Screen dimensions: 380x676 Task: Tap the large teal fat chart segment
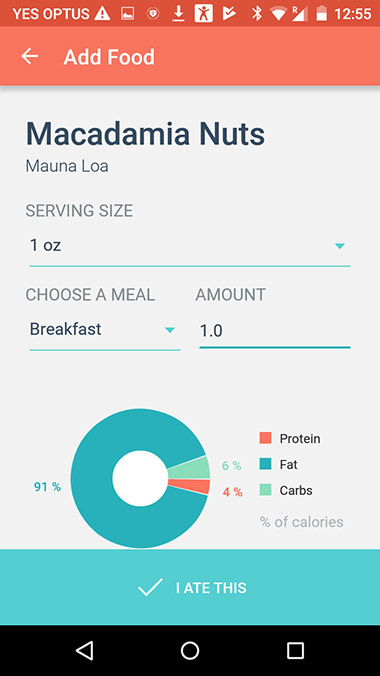(x=93, y=479)
